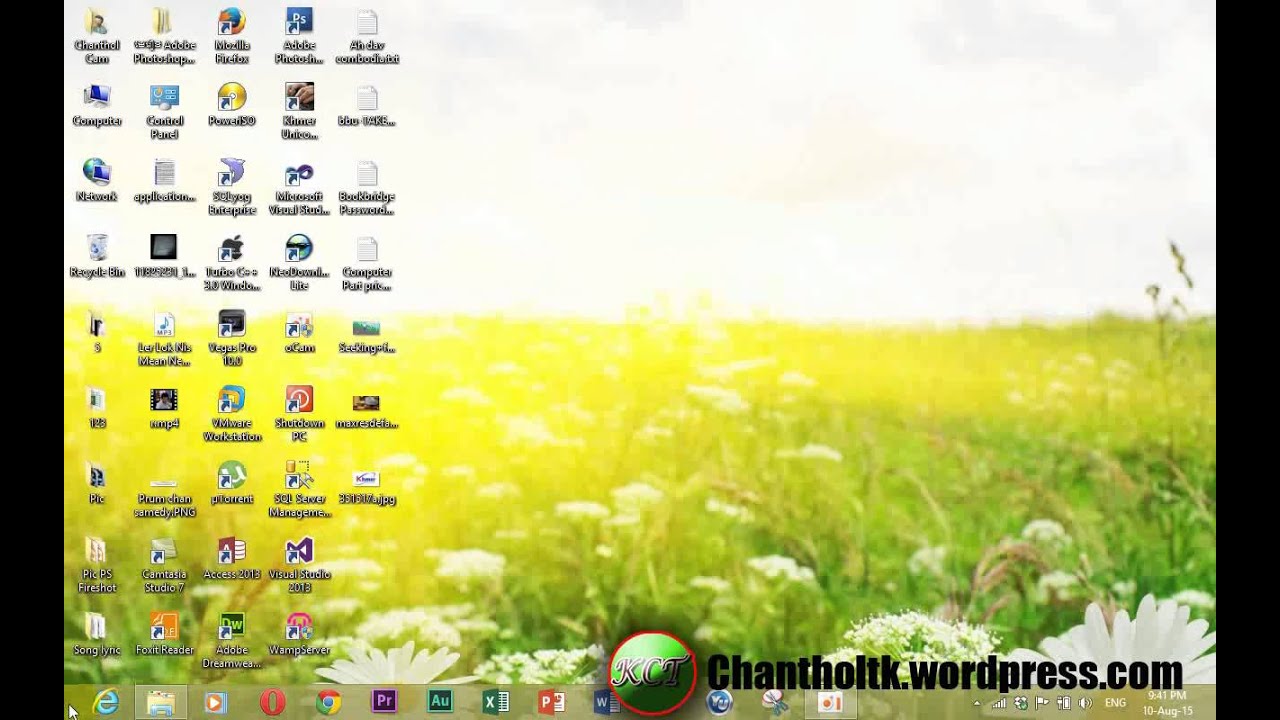Screen dimensions: 1280x720
Task: Select the Pic PS Fireshot folder
Action: [97, 565]
